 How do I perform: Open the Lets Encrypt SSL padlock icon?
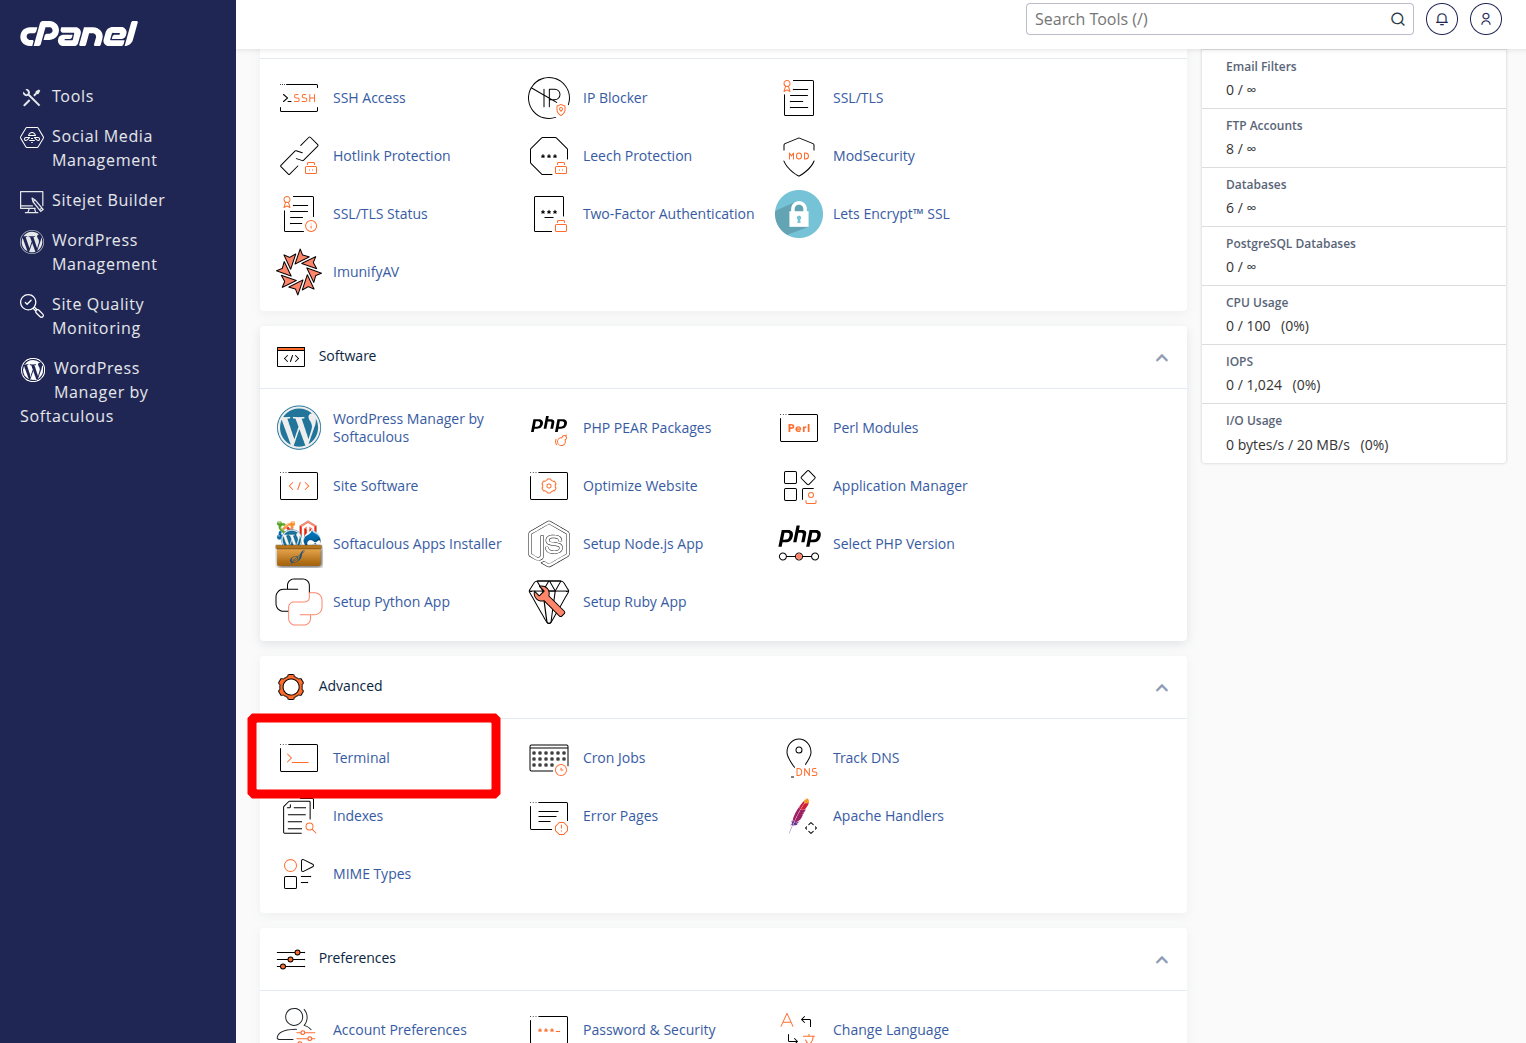pyautogui.click(x=799, y=214)
